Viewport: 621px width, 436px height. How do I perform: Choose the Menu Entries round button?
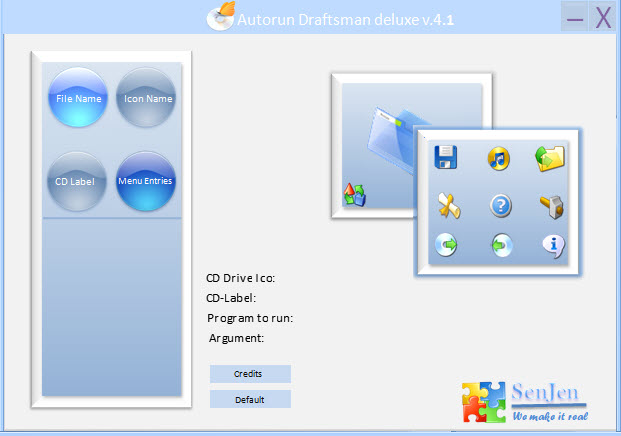pos(146,181)
